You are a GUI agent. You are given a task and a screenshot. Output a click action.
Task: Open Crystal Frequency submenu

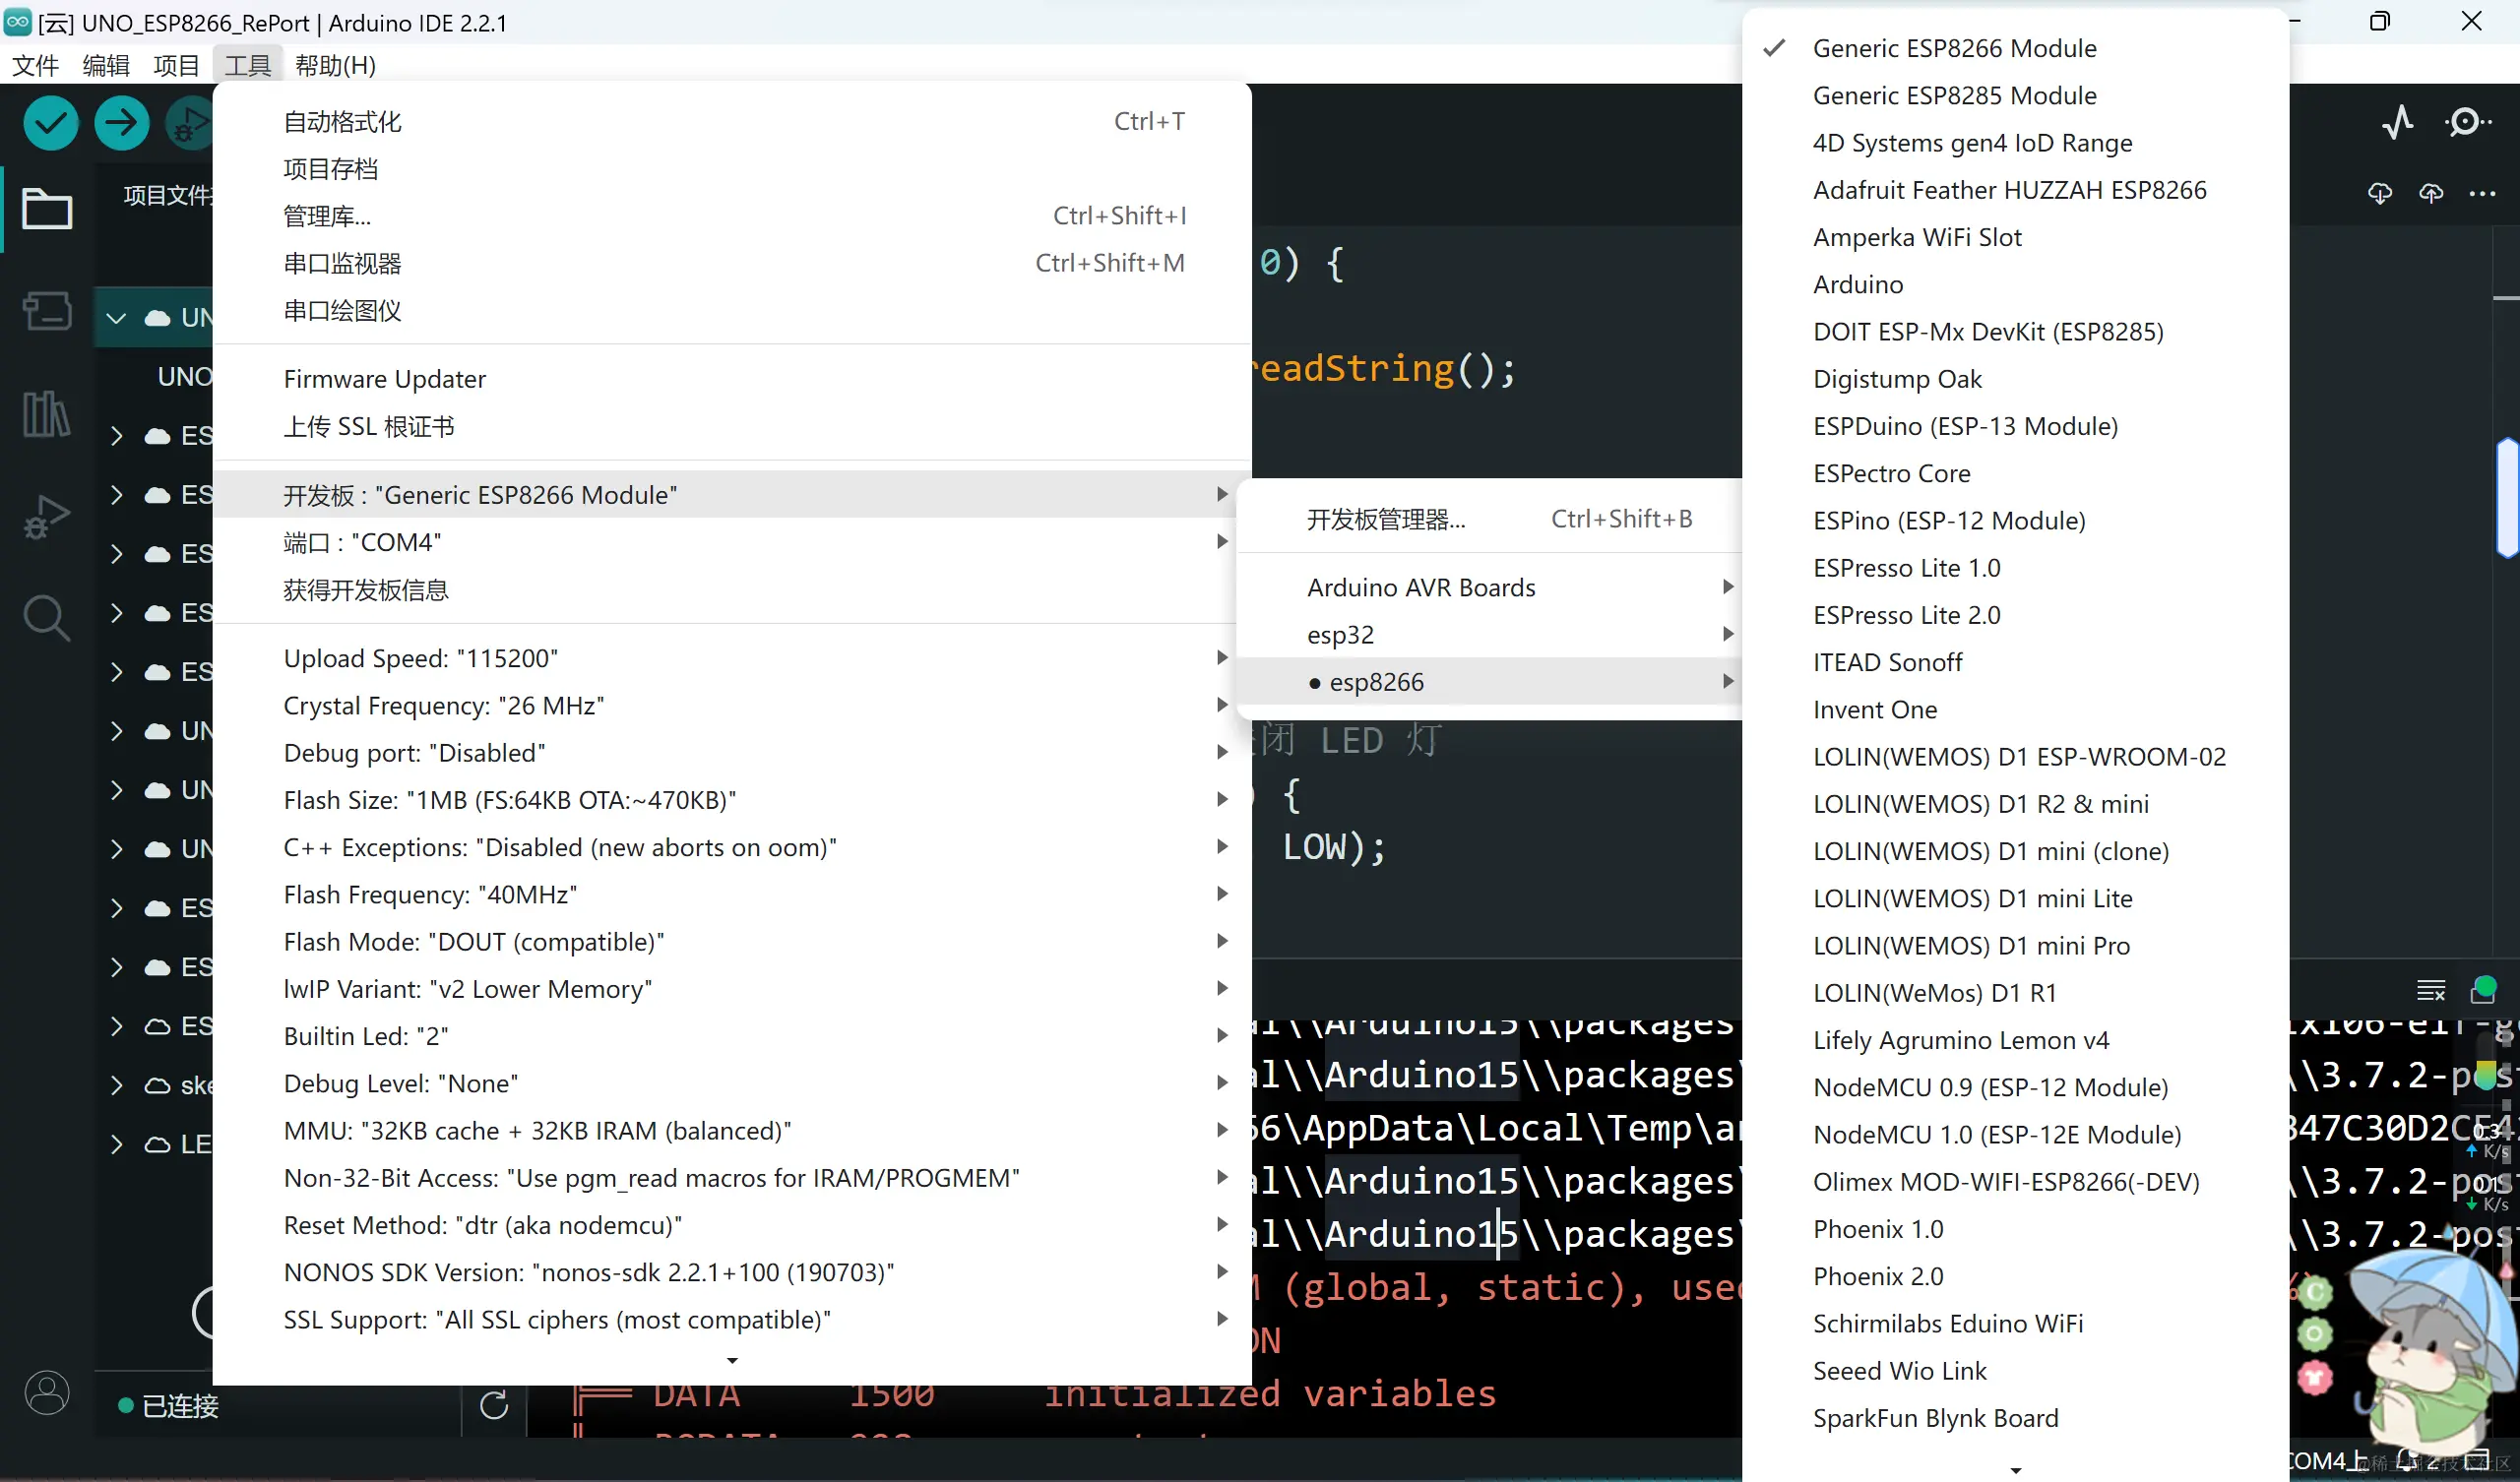tap(732, 705)
